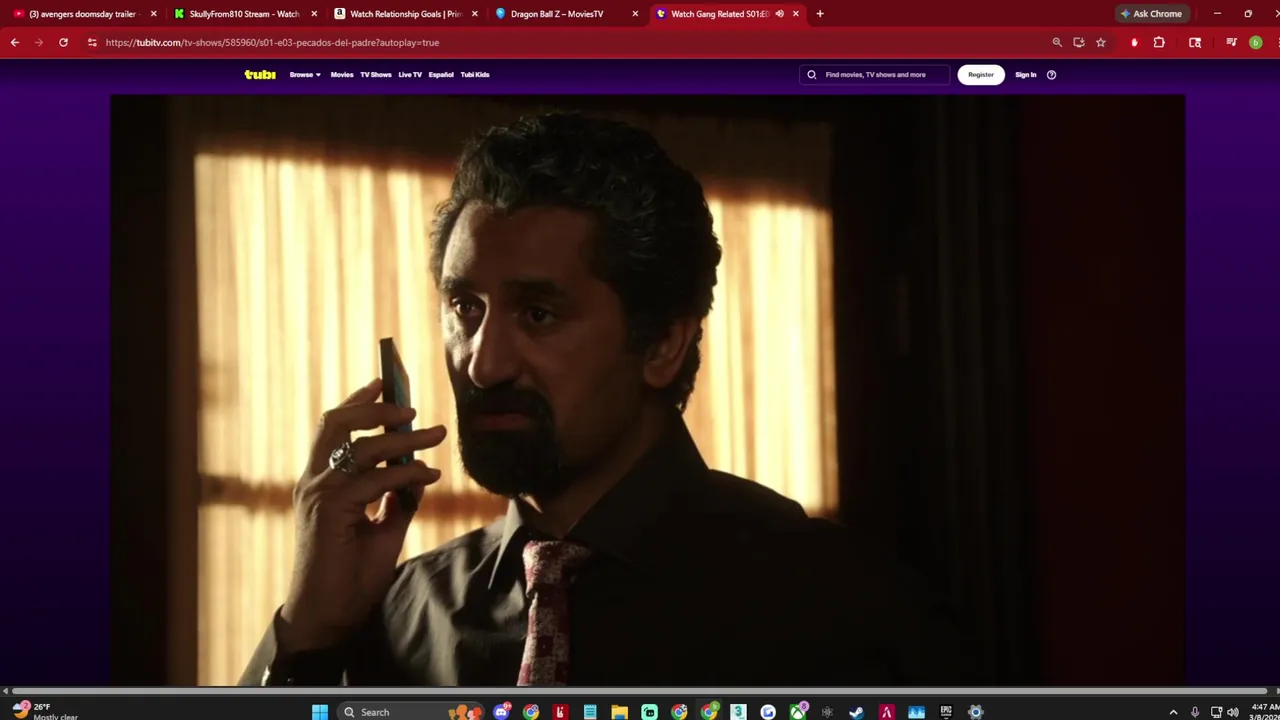Click the Sign In link
Screen dimensions: 1280x720
(x=1026, y=74)
